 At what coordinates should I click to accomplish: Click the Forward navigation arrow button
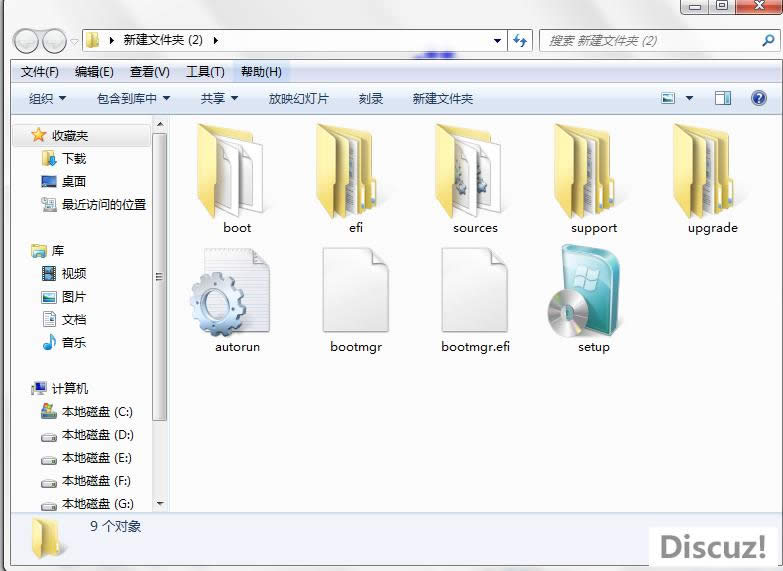(54, 40)
